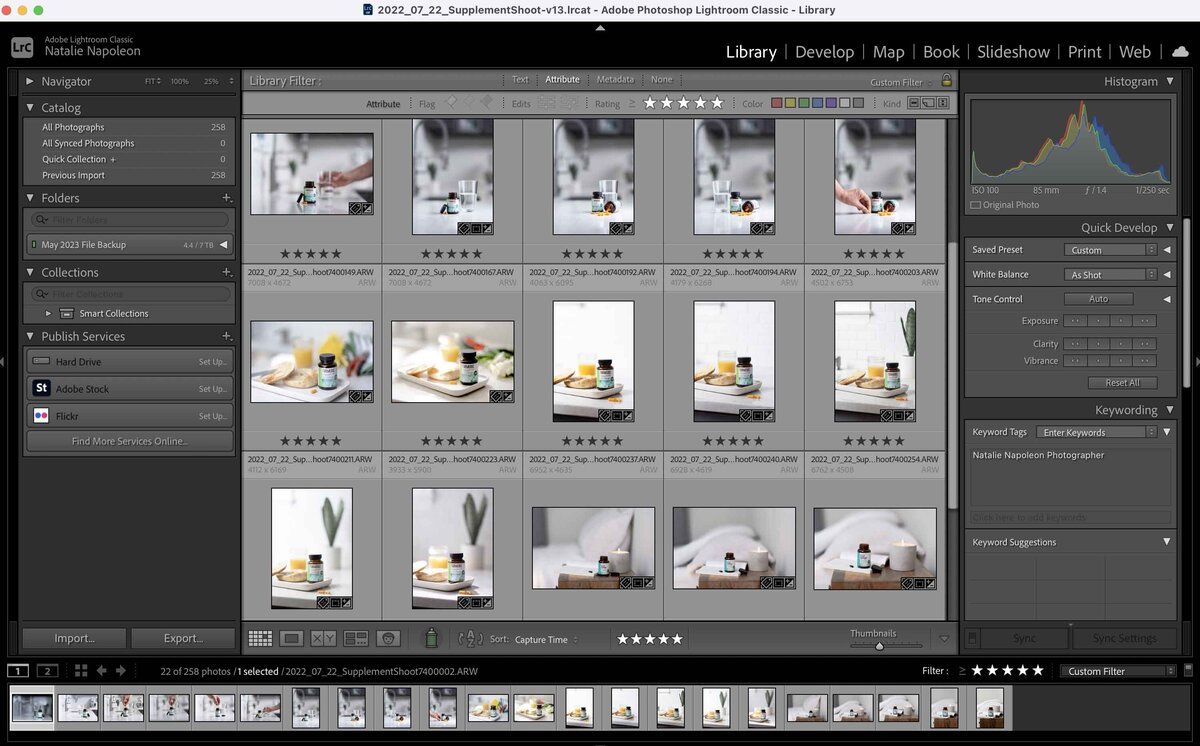Click the Export button
1200x746 pixels.
pos(182,638)
